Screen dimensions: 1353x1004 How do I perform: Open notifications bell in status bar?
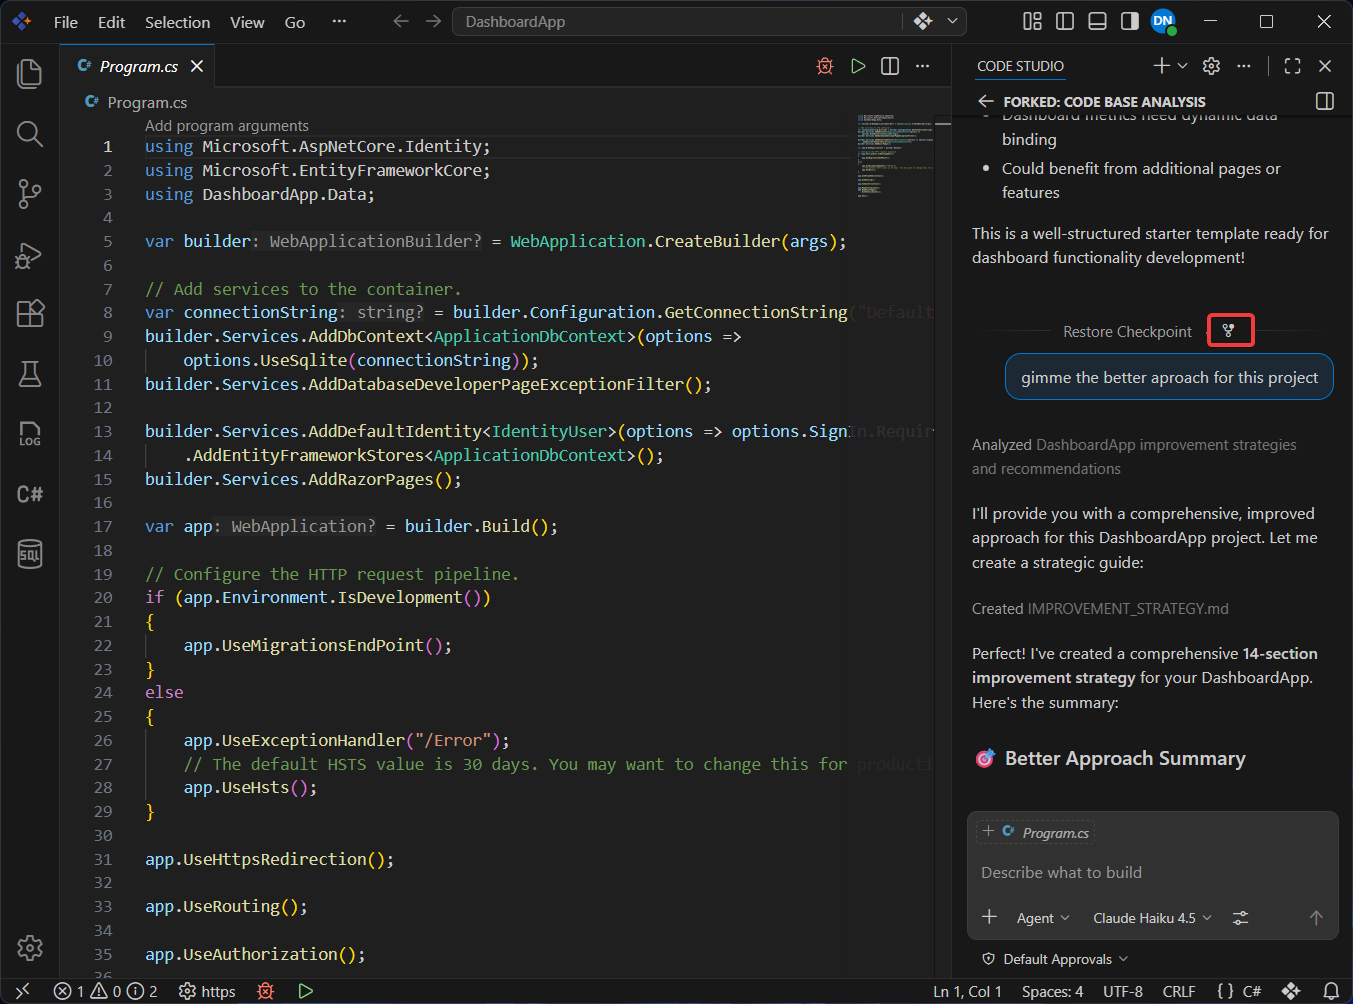pyautogui.click(x=1331, y=991)
